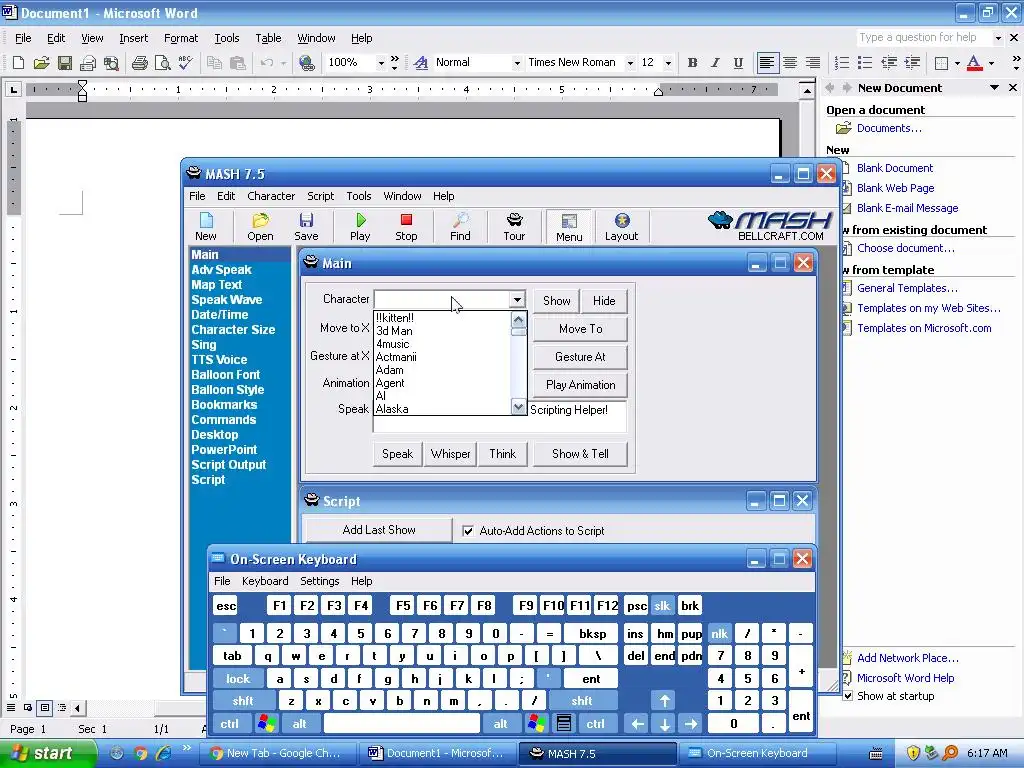Apply italic formatting in Word

715,63
